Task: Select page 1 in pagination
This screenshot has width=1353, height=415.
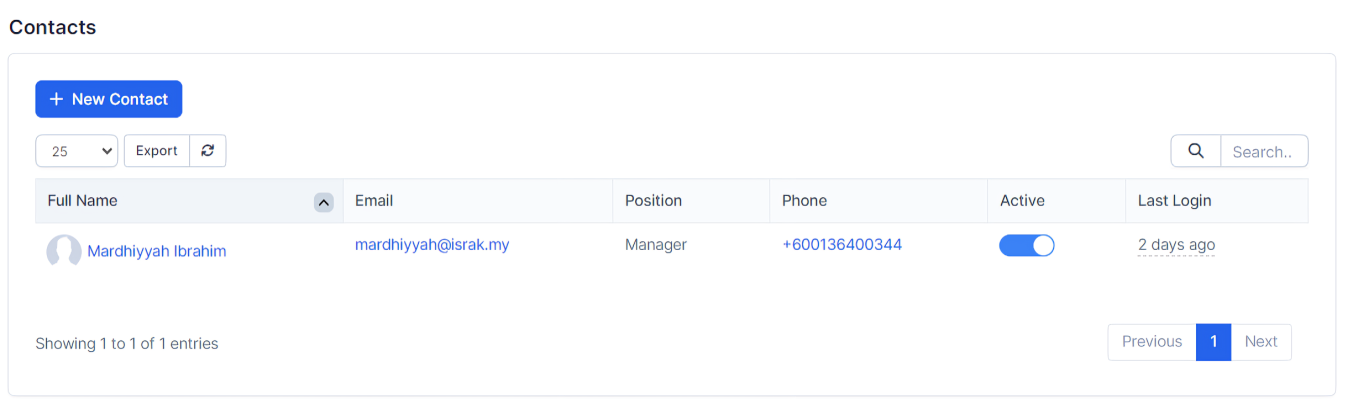Action: coord(1213,342)
